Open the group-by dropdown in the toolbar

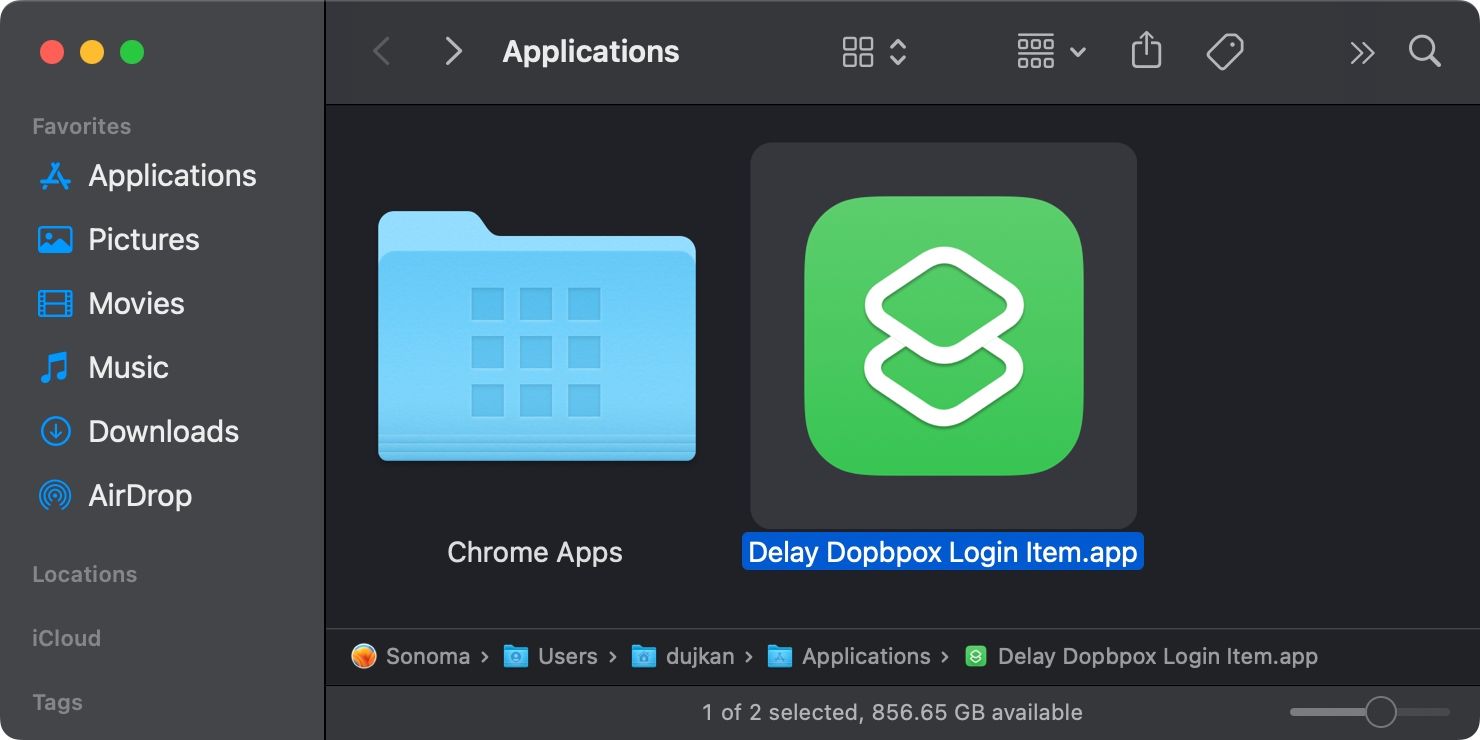coord(1048,51)
